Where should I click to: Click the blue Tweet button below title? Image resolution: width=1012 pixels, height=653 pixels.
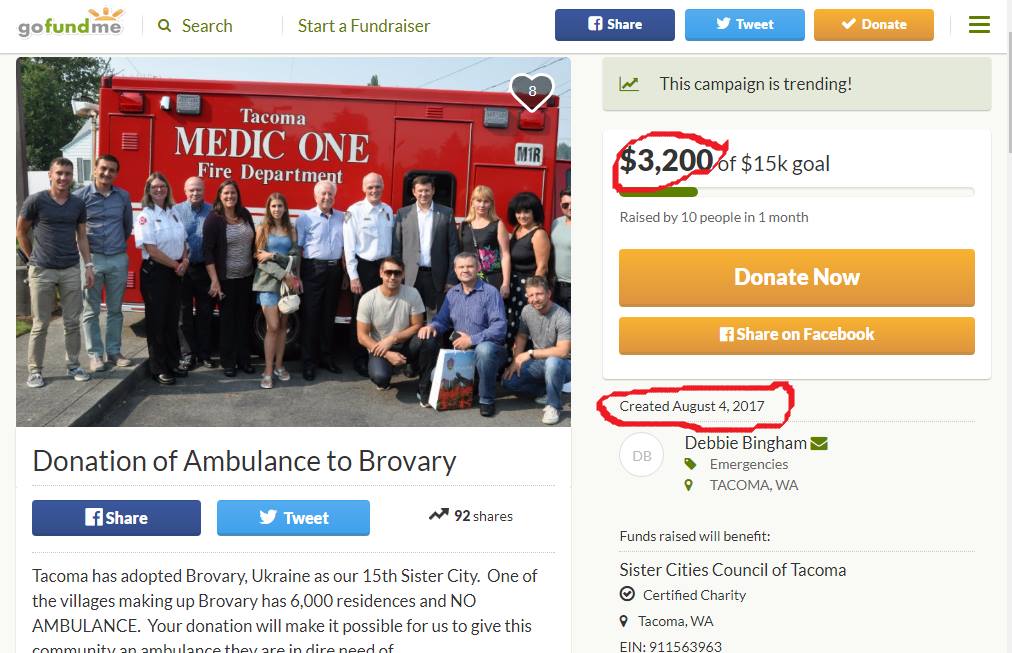tap(293, 517)
